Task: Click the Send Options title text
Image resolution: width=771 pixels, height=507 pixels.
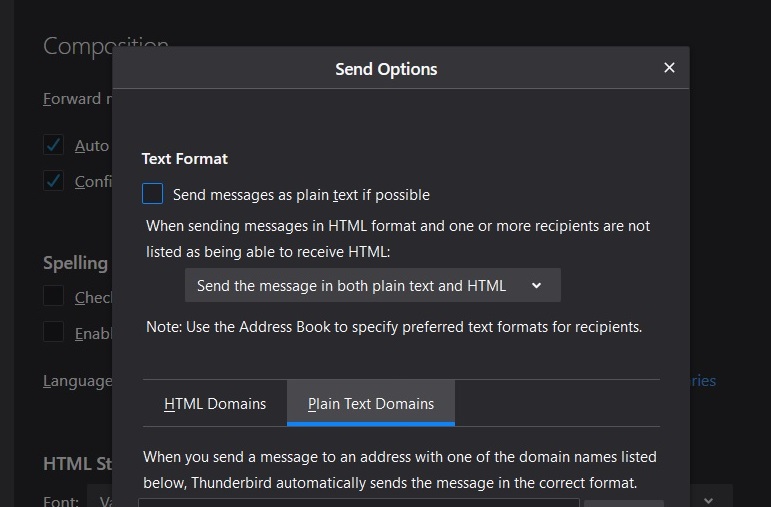Action: tap(386, 69)
